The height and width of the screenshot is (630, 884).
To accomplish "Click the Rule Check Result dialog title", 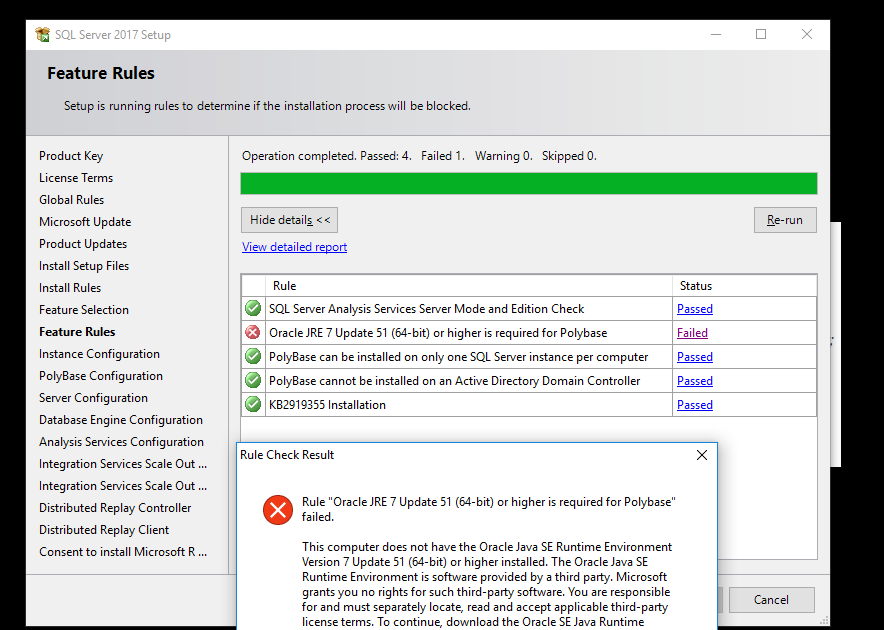I will pyautogui.click(x=287, y=455).
